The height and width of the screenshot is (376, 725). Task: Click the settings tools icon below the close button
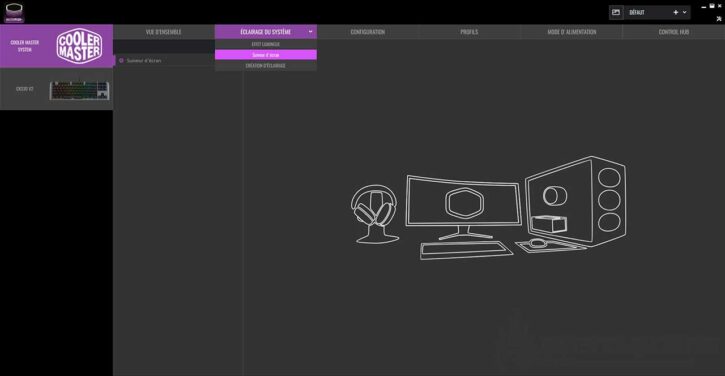click(x=719, y=19)
